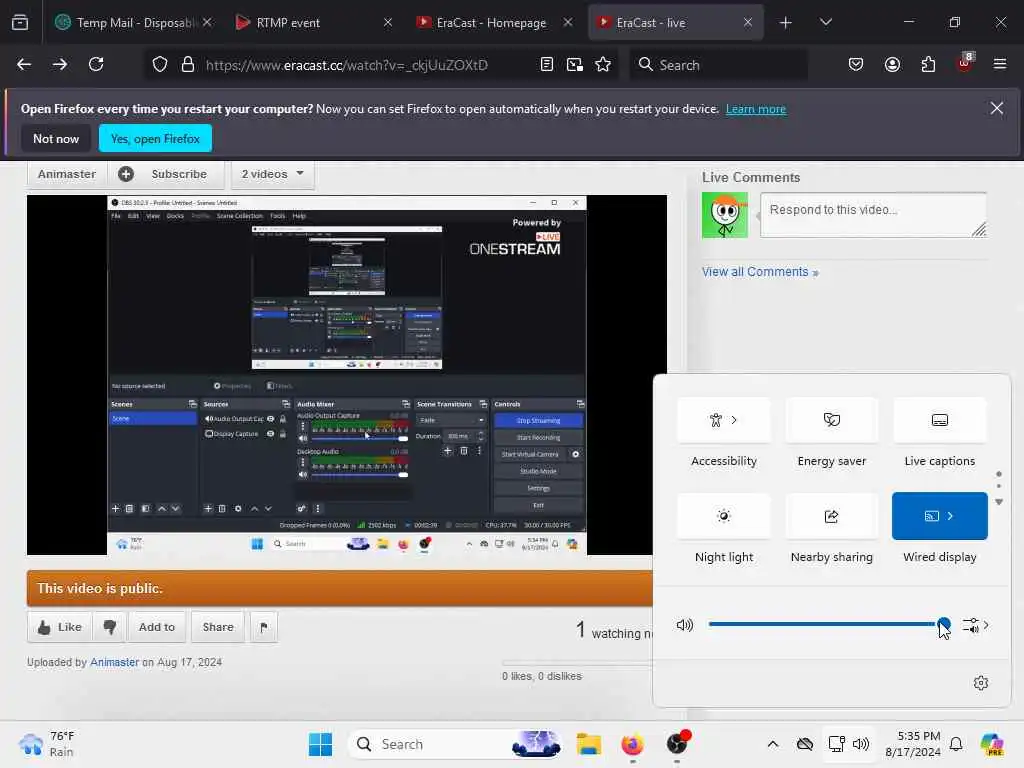Switch to the EraCast - Homepage tab
The height and width of the screenshot is (768, 1024).
click(x=494, y=23)
